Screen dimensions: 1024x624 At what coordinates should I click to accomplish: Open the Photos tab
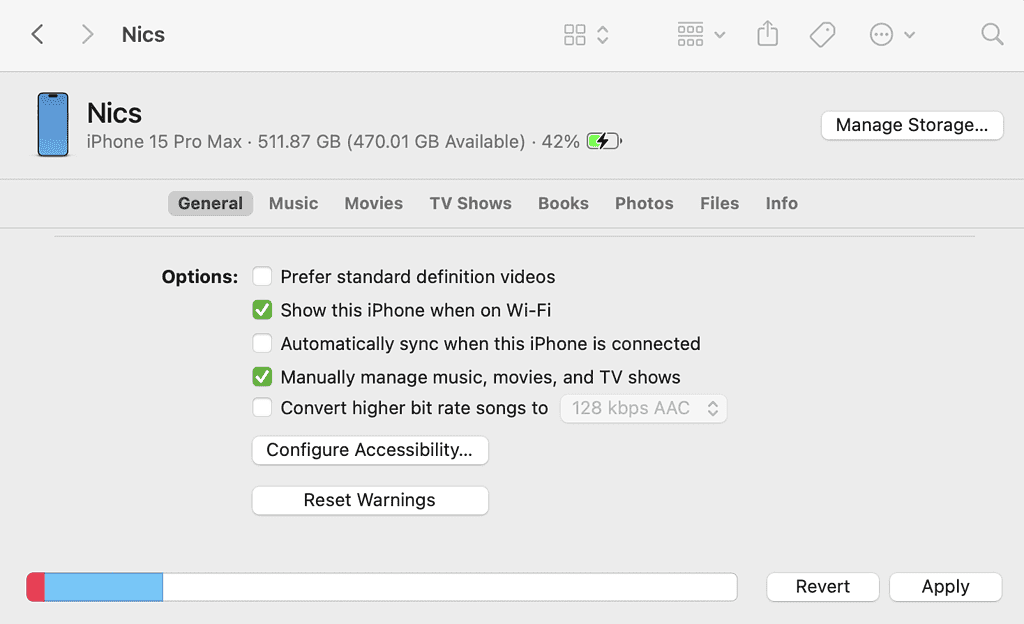(644, 203)
